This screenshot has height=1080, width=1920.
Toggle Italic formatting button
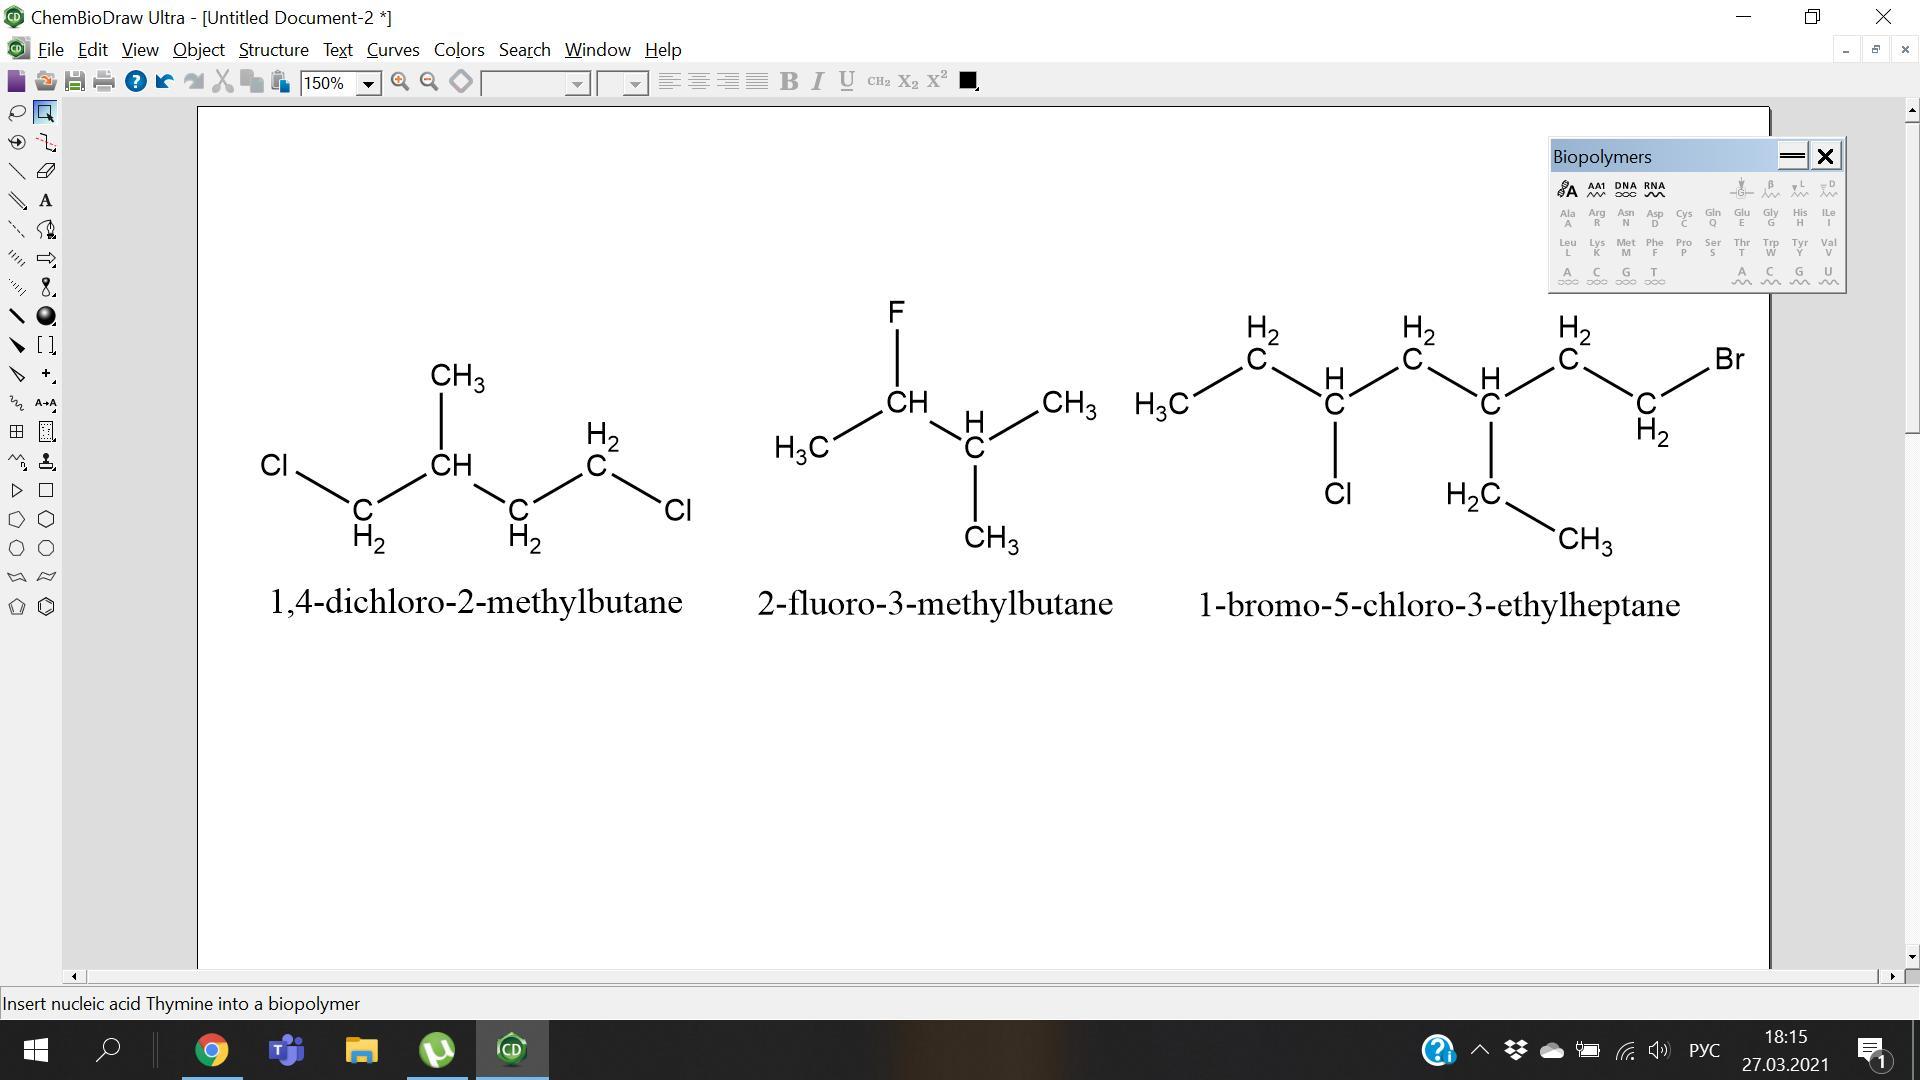(817, 82)
